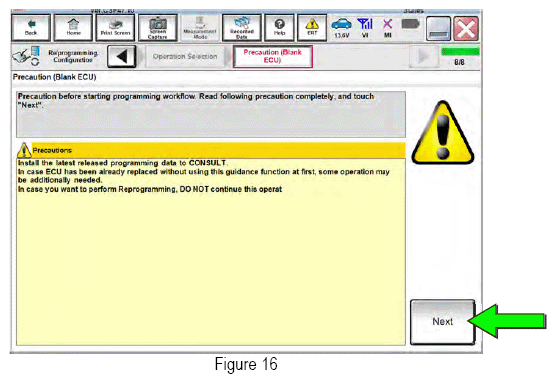Open Measurement Mode button
The height and width of the screenshot is (383, 556).
click(x=200, y=28)
